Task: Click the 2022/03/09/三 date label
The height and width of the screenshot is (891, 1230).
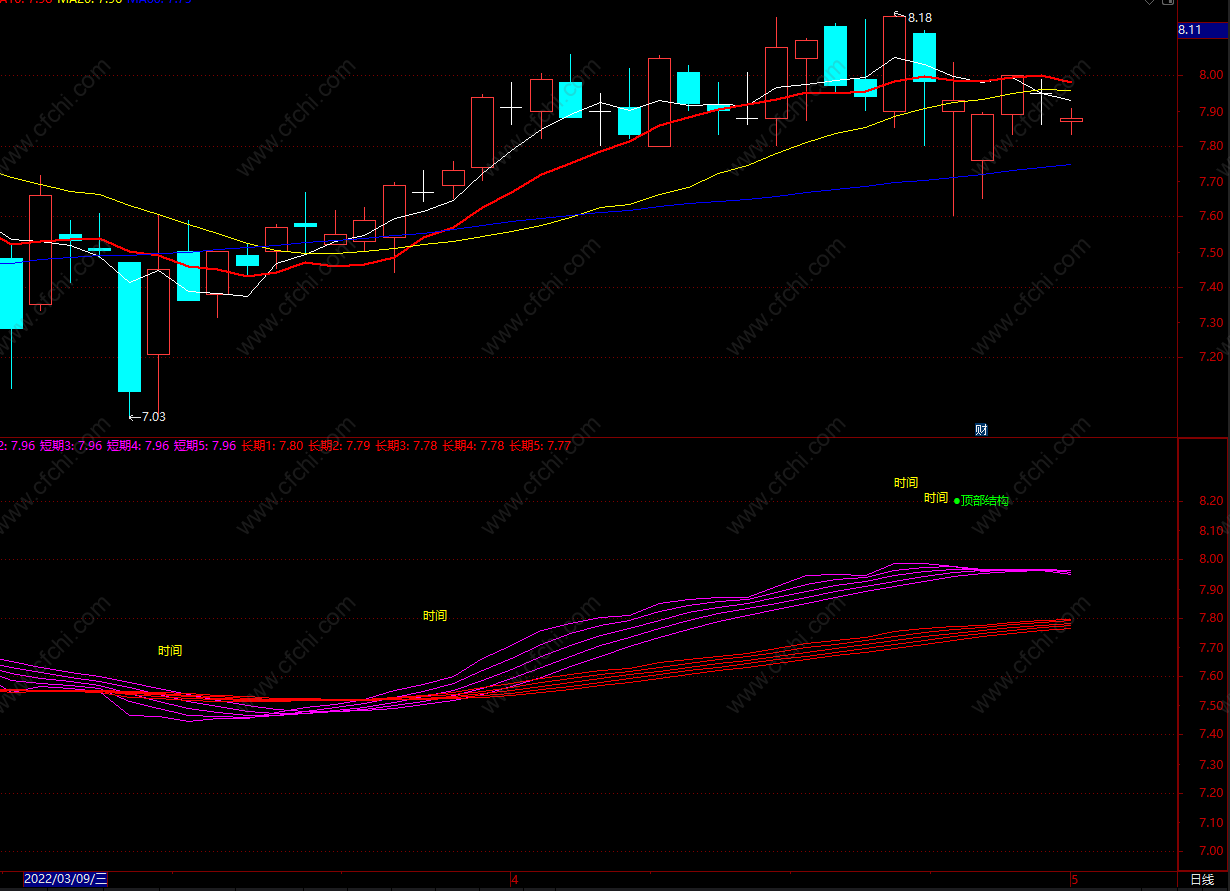Action: (x=66, y=879)
